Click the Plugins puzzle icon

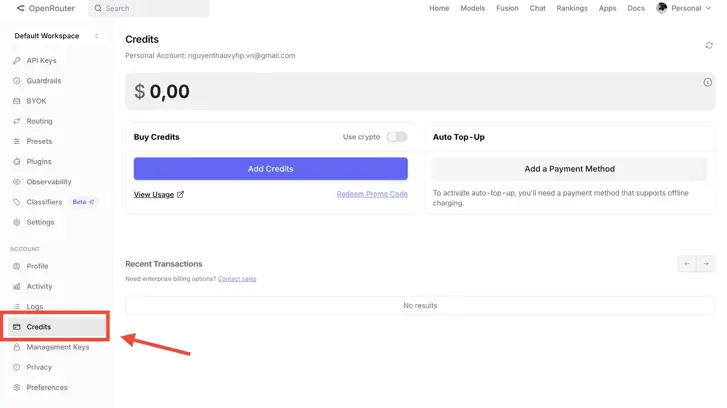(17, 161)
